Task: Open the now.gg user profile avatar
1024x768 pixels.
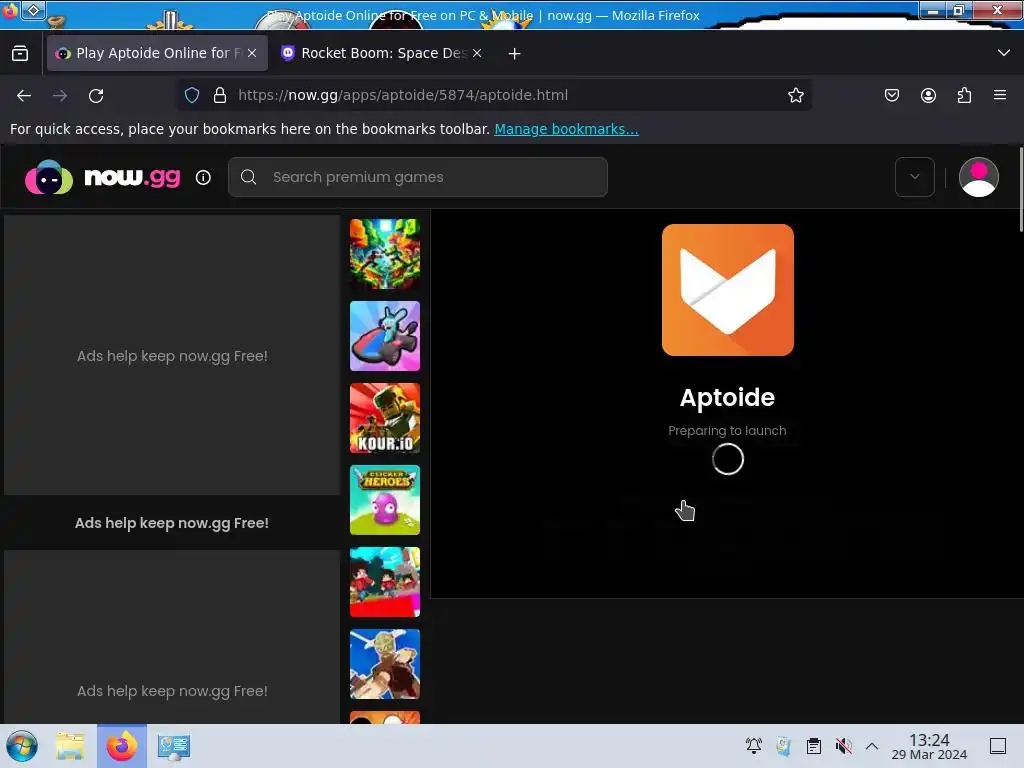Action: tap(978, 177)
